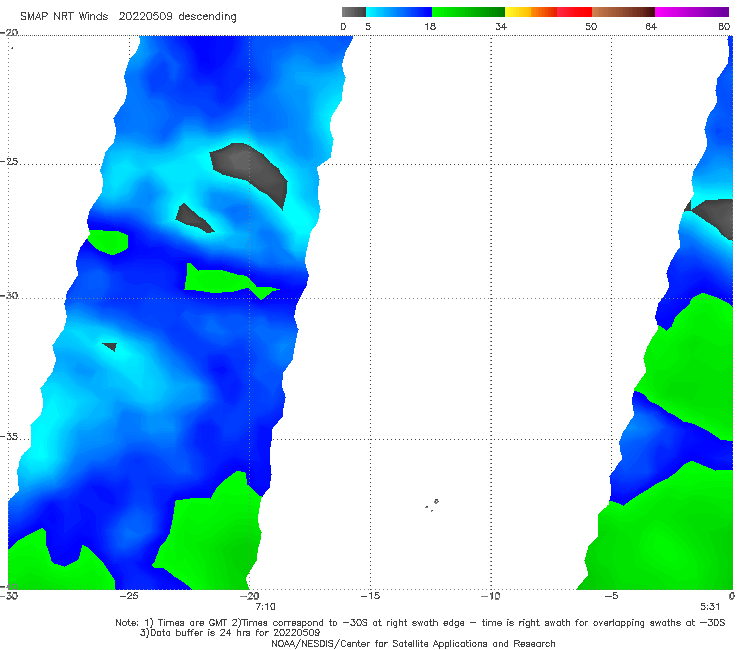Viewport: 740px width, 650px height.
Task: Click the 'Data buffer is 24 hrs' note
Action: click(x=230, y=633)
